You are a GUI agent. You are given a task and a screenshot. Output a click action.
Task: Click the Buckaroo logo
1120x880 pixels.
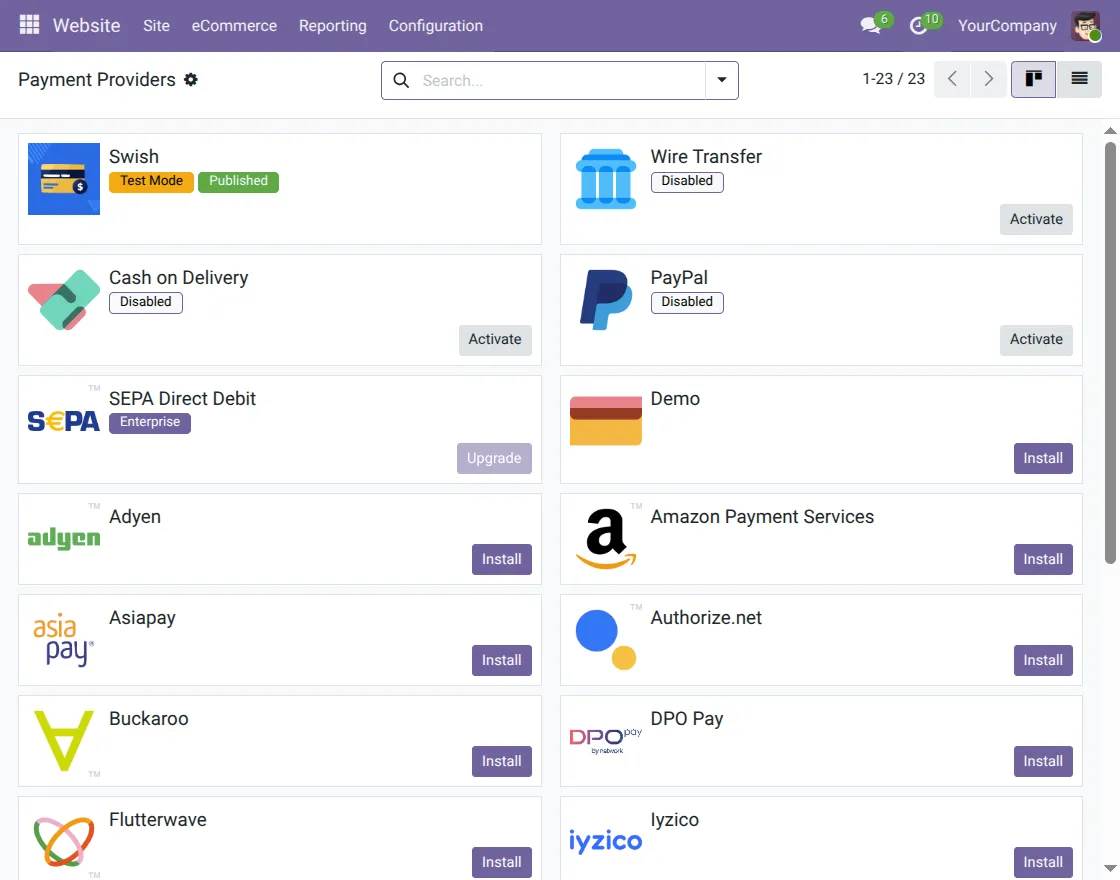pyautogui.click(x=64, y=741)
